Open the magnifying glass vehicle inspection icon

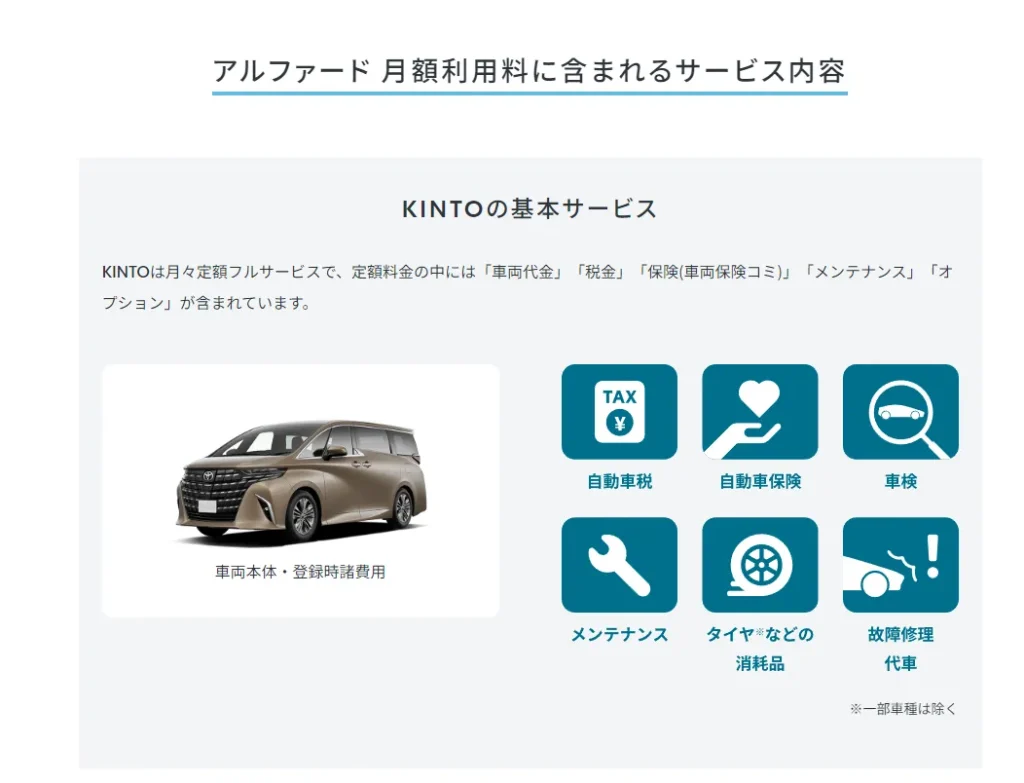[901, 411]
